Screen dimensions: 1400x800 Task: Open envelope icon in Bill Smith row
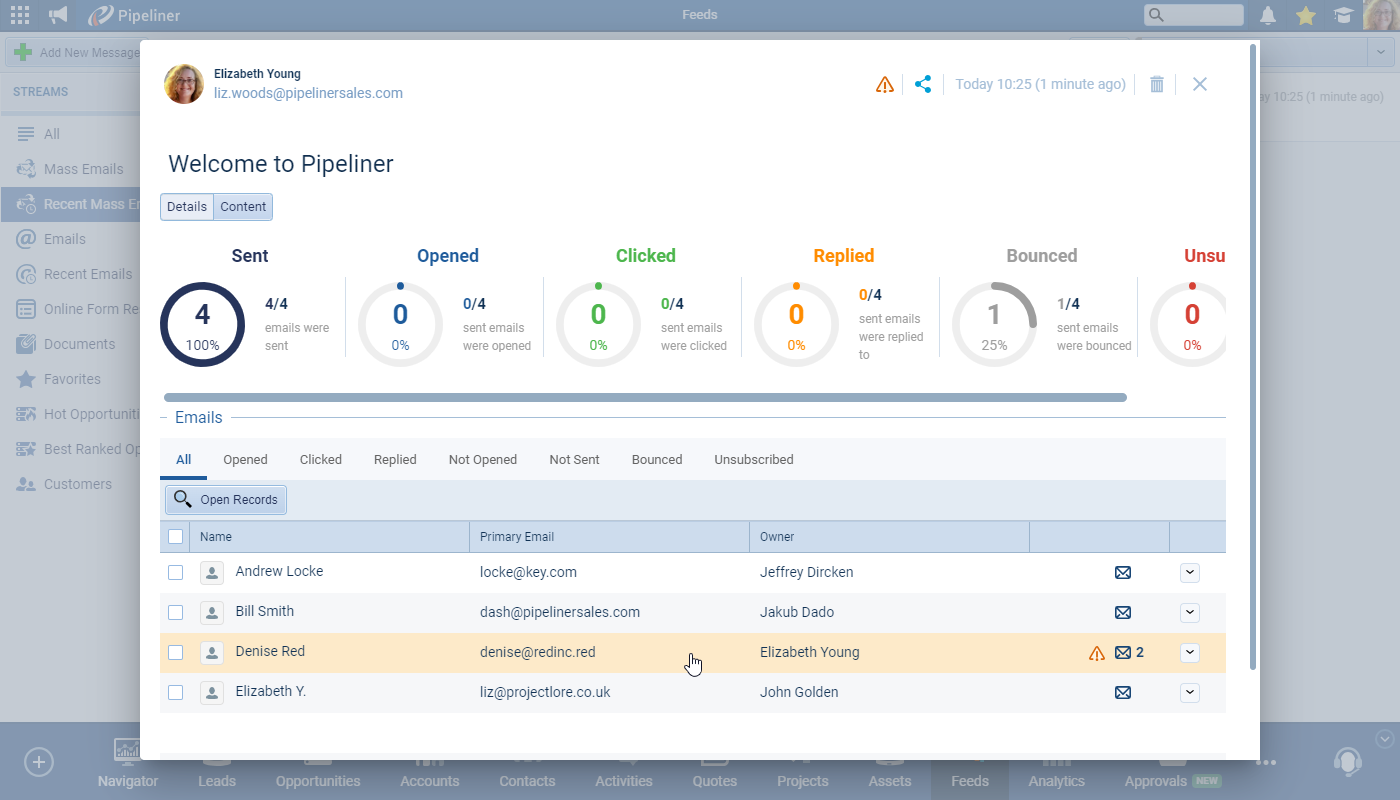(x=1123, y=612)
